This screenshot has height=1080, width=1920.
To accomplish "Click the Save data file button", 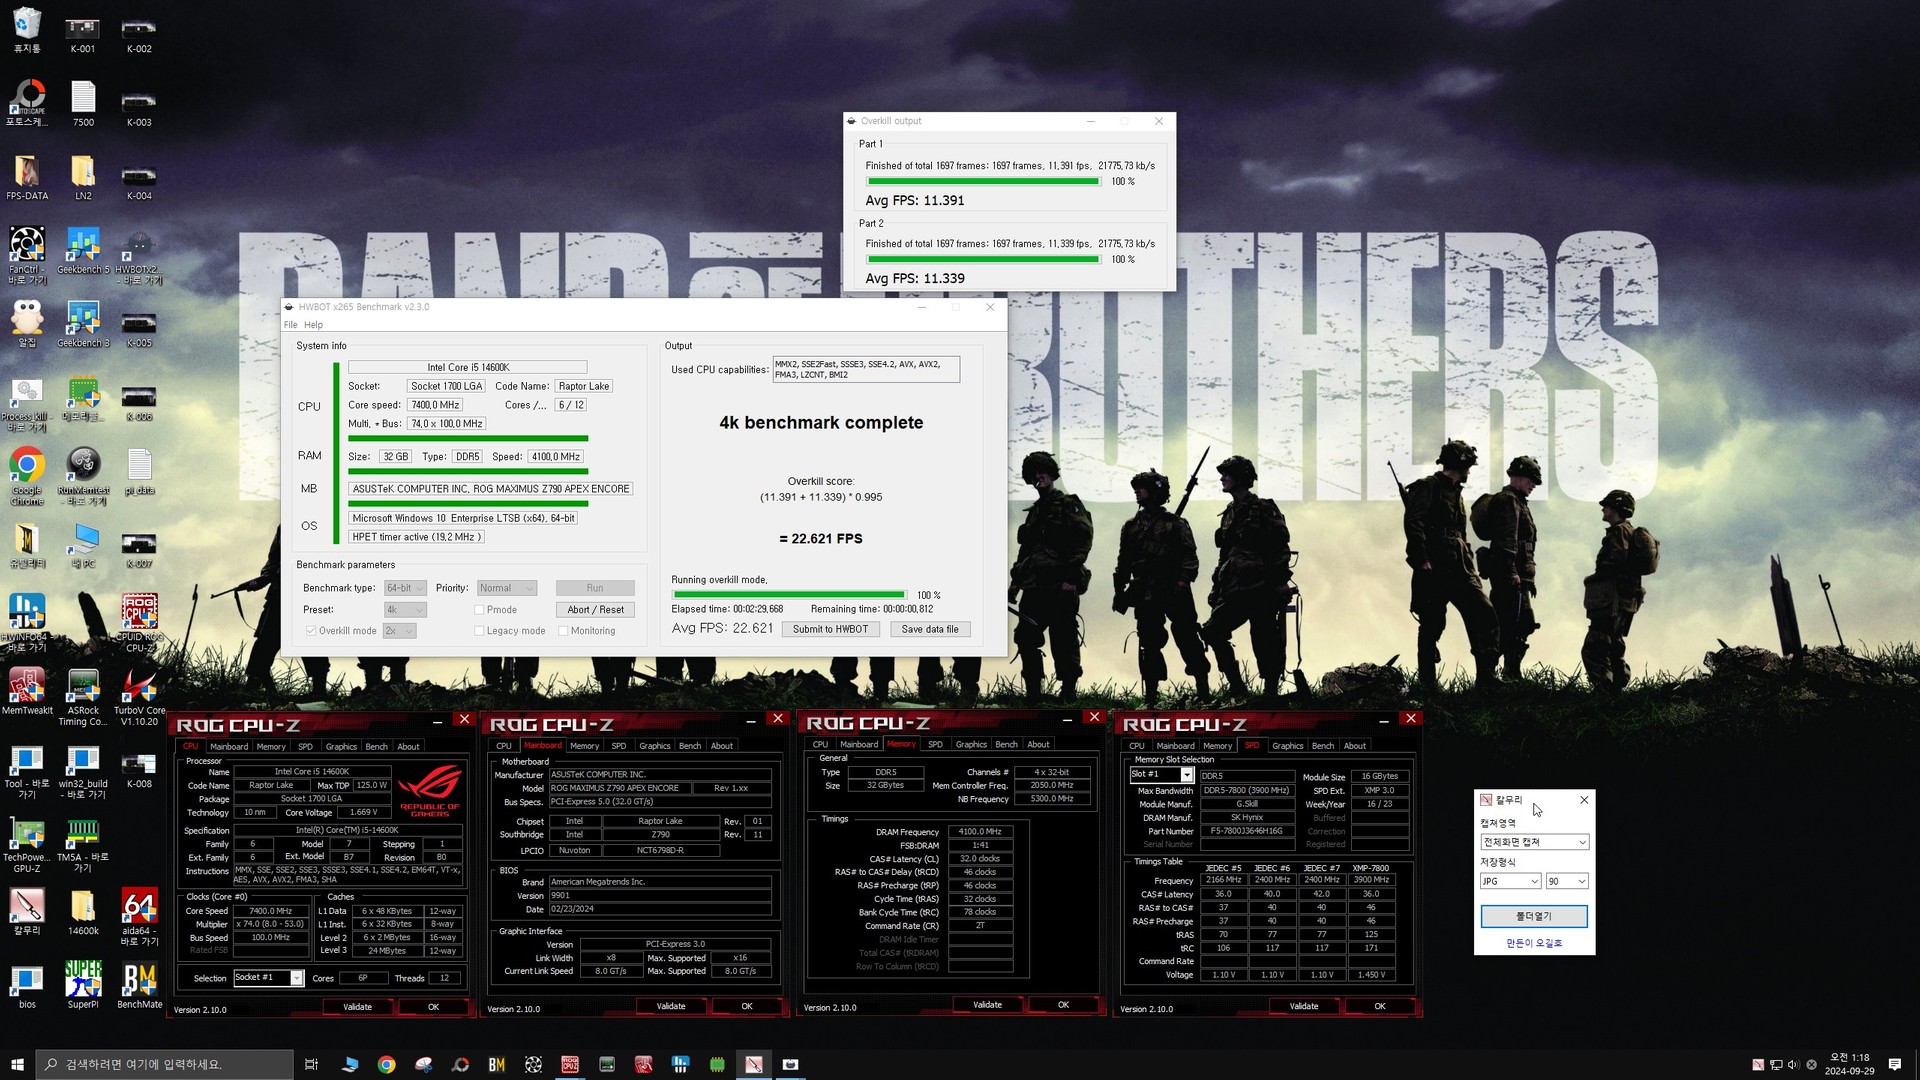I will [x=929, y=630].
